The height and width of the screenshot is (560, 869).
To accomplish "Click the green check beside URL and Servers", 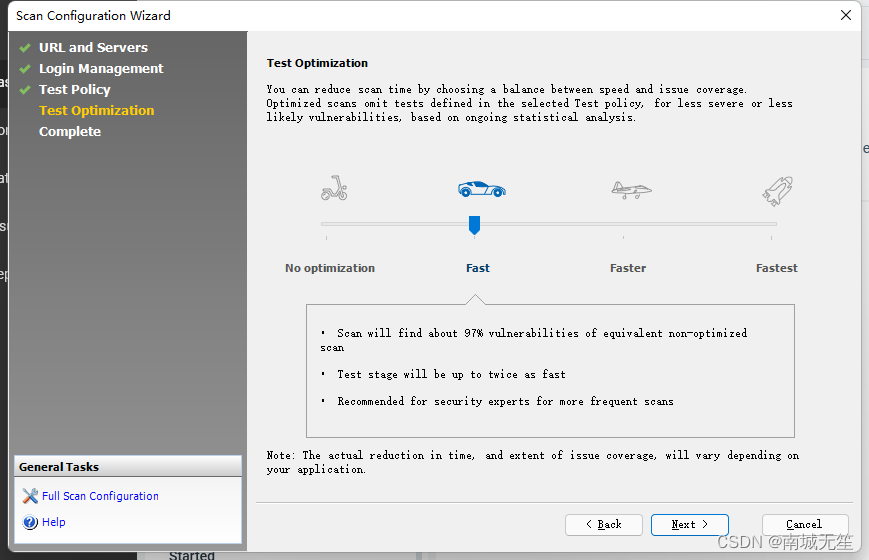I will coord(25,48).
